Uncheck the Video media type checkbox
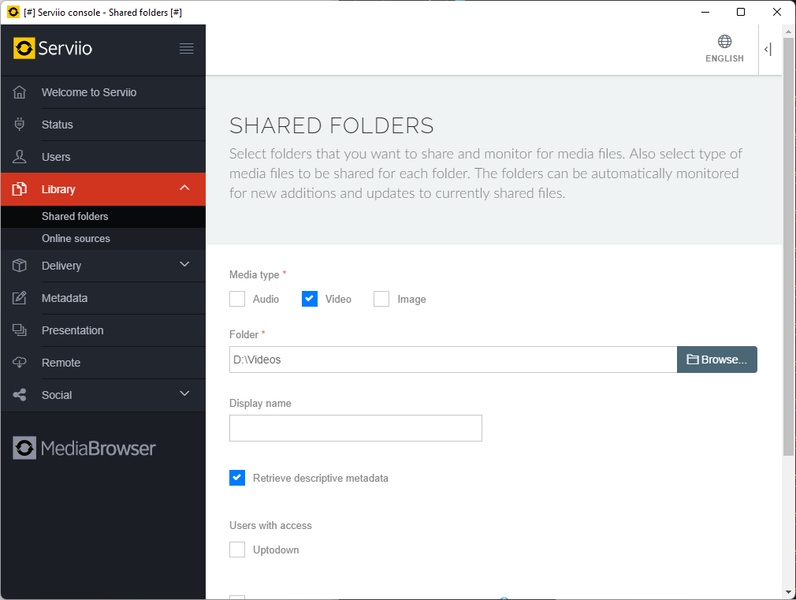Screen dimensions: 796x600 [x=309, y=299]
